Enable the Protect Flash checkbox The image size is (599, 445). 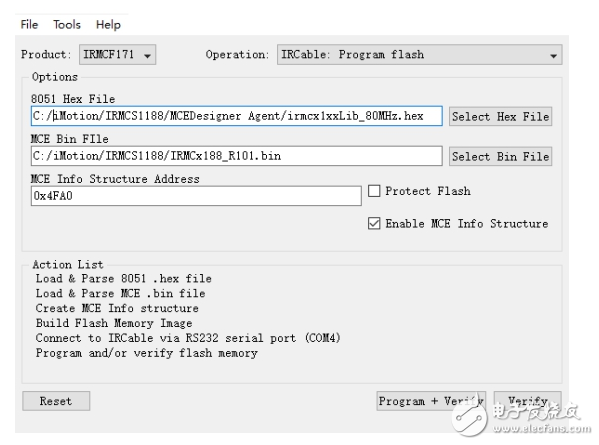pyautogui.click(x=374, y=191)
